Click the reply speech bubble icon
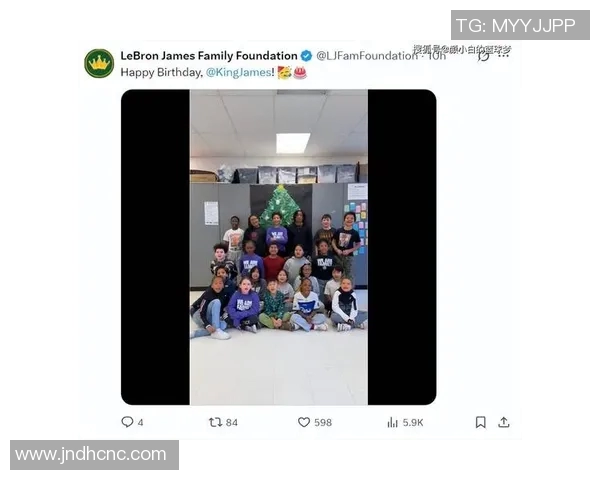Screen dimensions: 600x480 [x=127, y=422]
